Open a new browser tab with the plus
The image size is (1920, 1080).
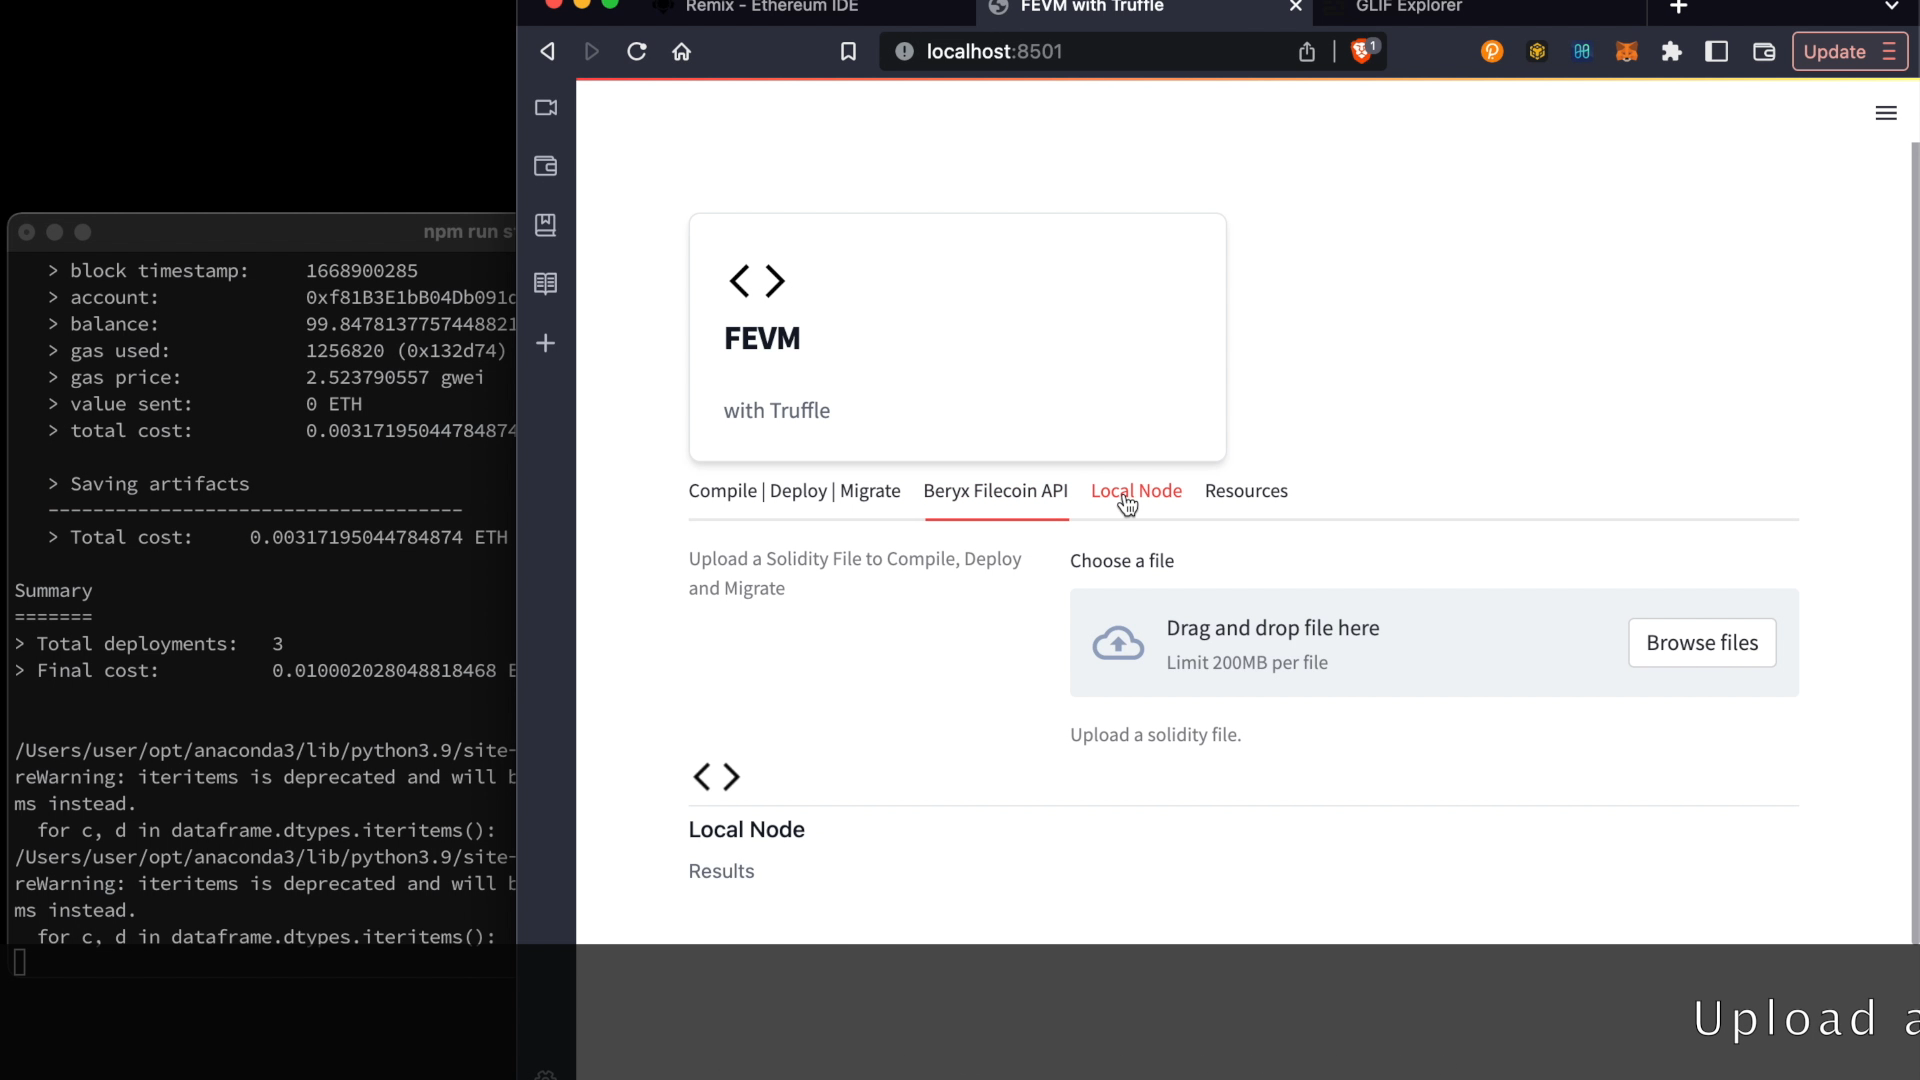[x=1679, y=7]
